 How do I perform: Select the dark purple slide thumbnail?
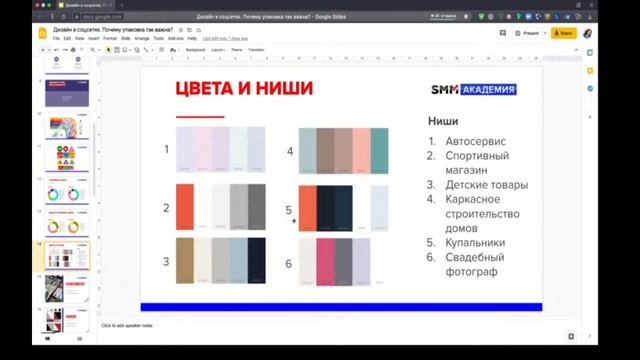[x=67, y=93]
